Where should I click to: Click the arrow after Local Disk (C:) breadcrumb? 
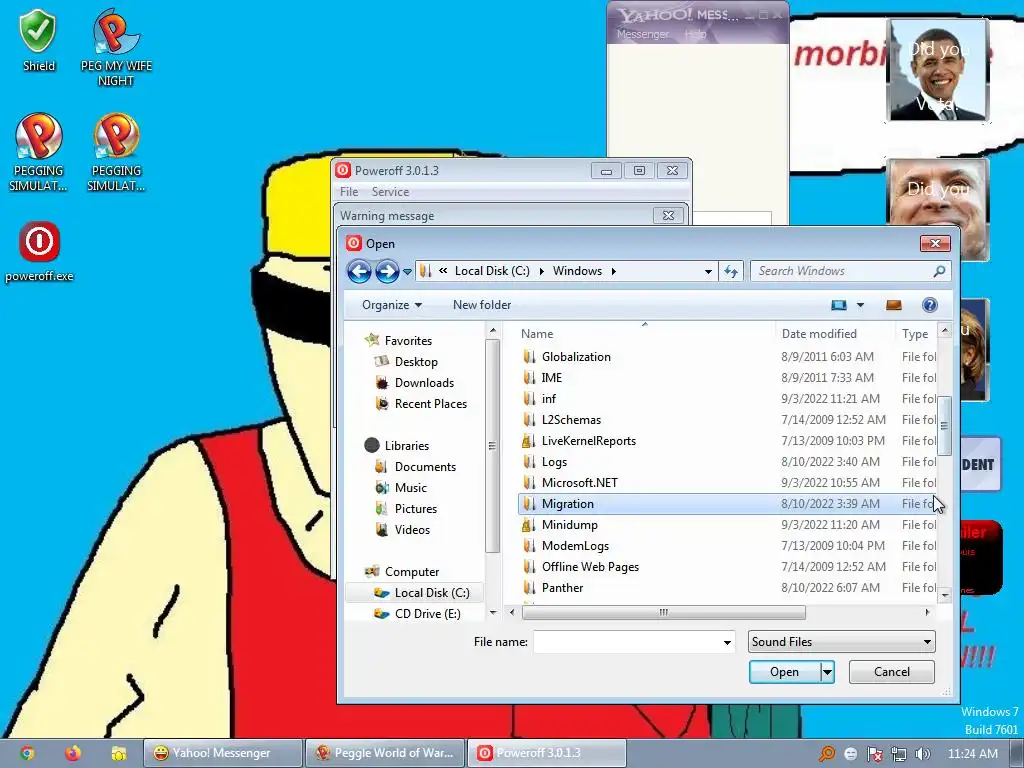[x=541, y=271]
